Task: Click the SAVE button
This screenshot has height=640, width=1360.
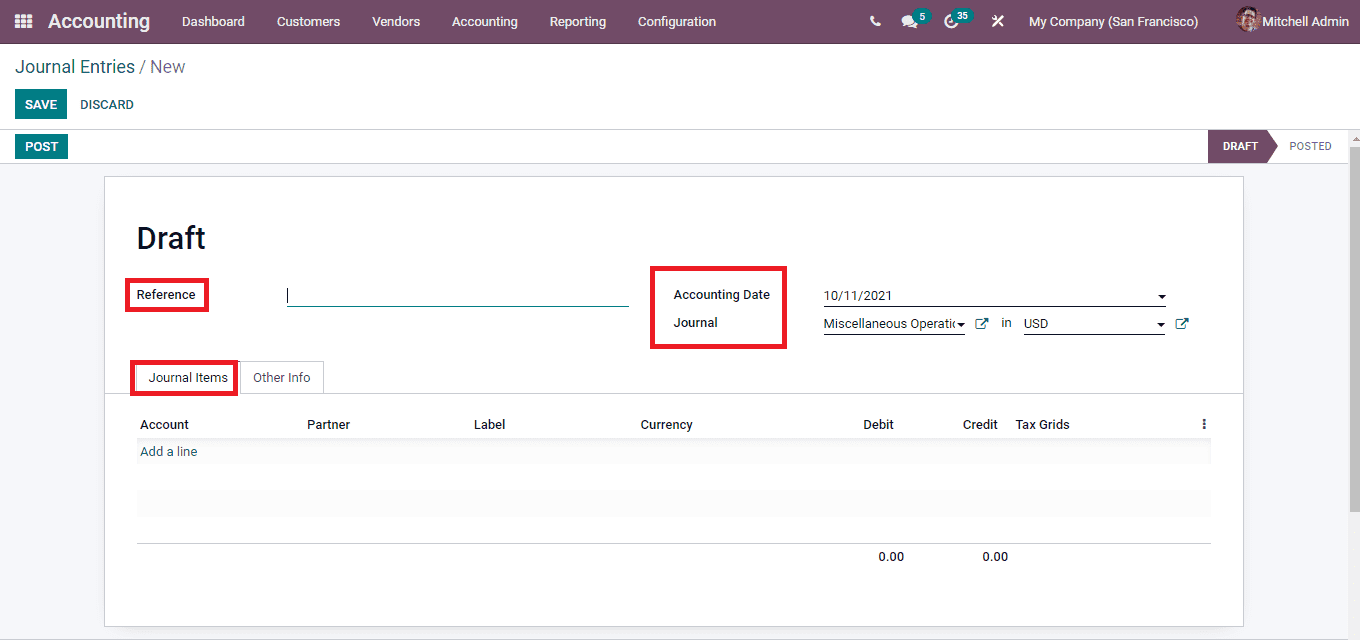Action: (x=40, y=104)
